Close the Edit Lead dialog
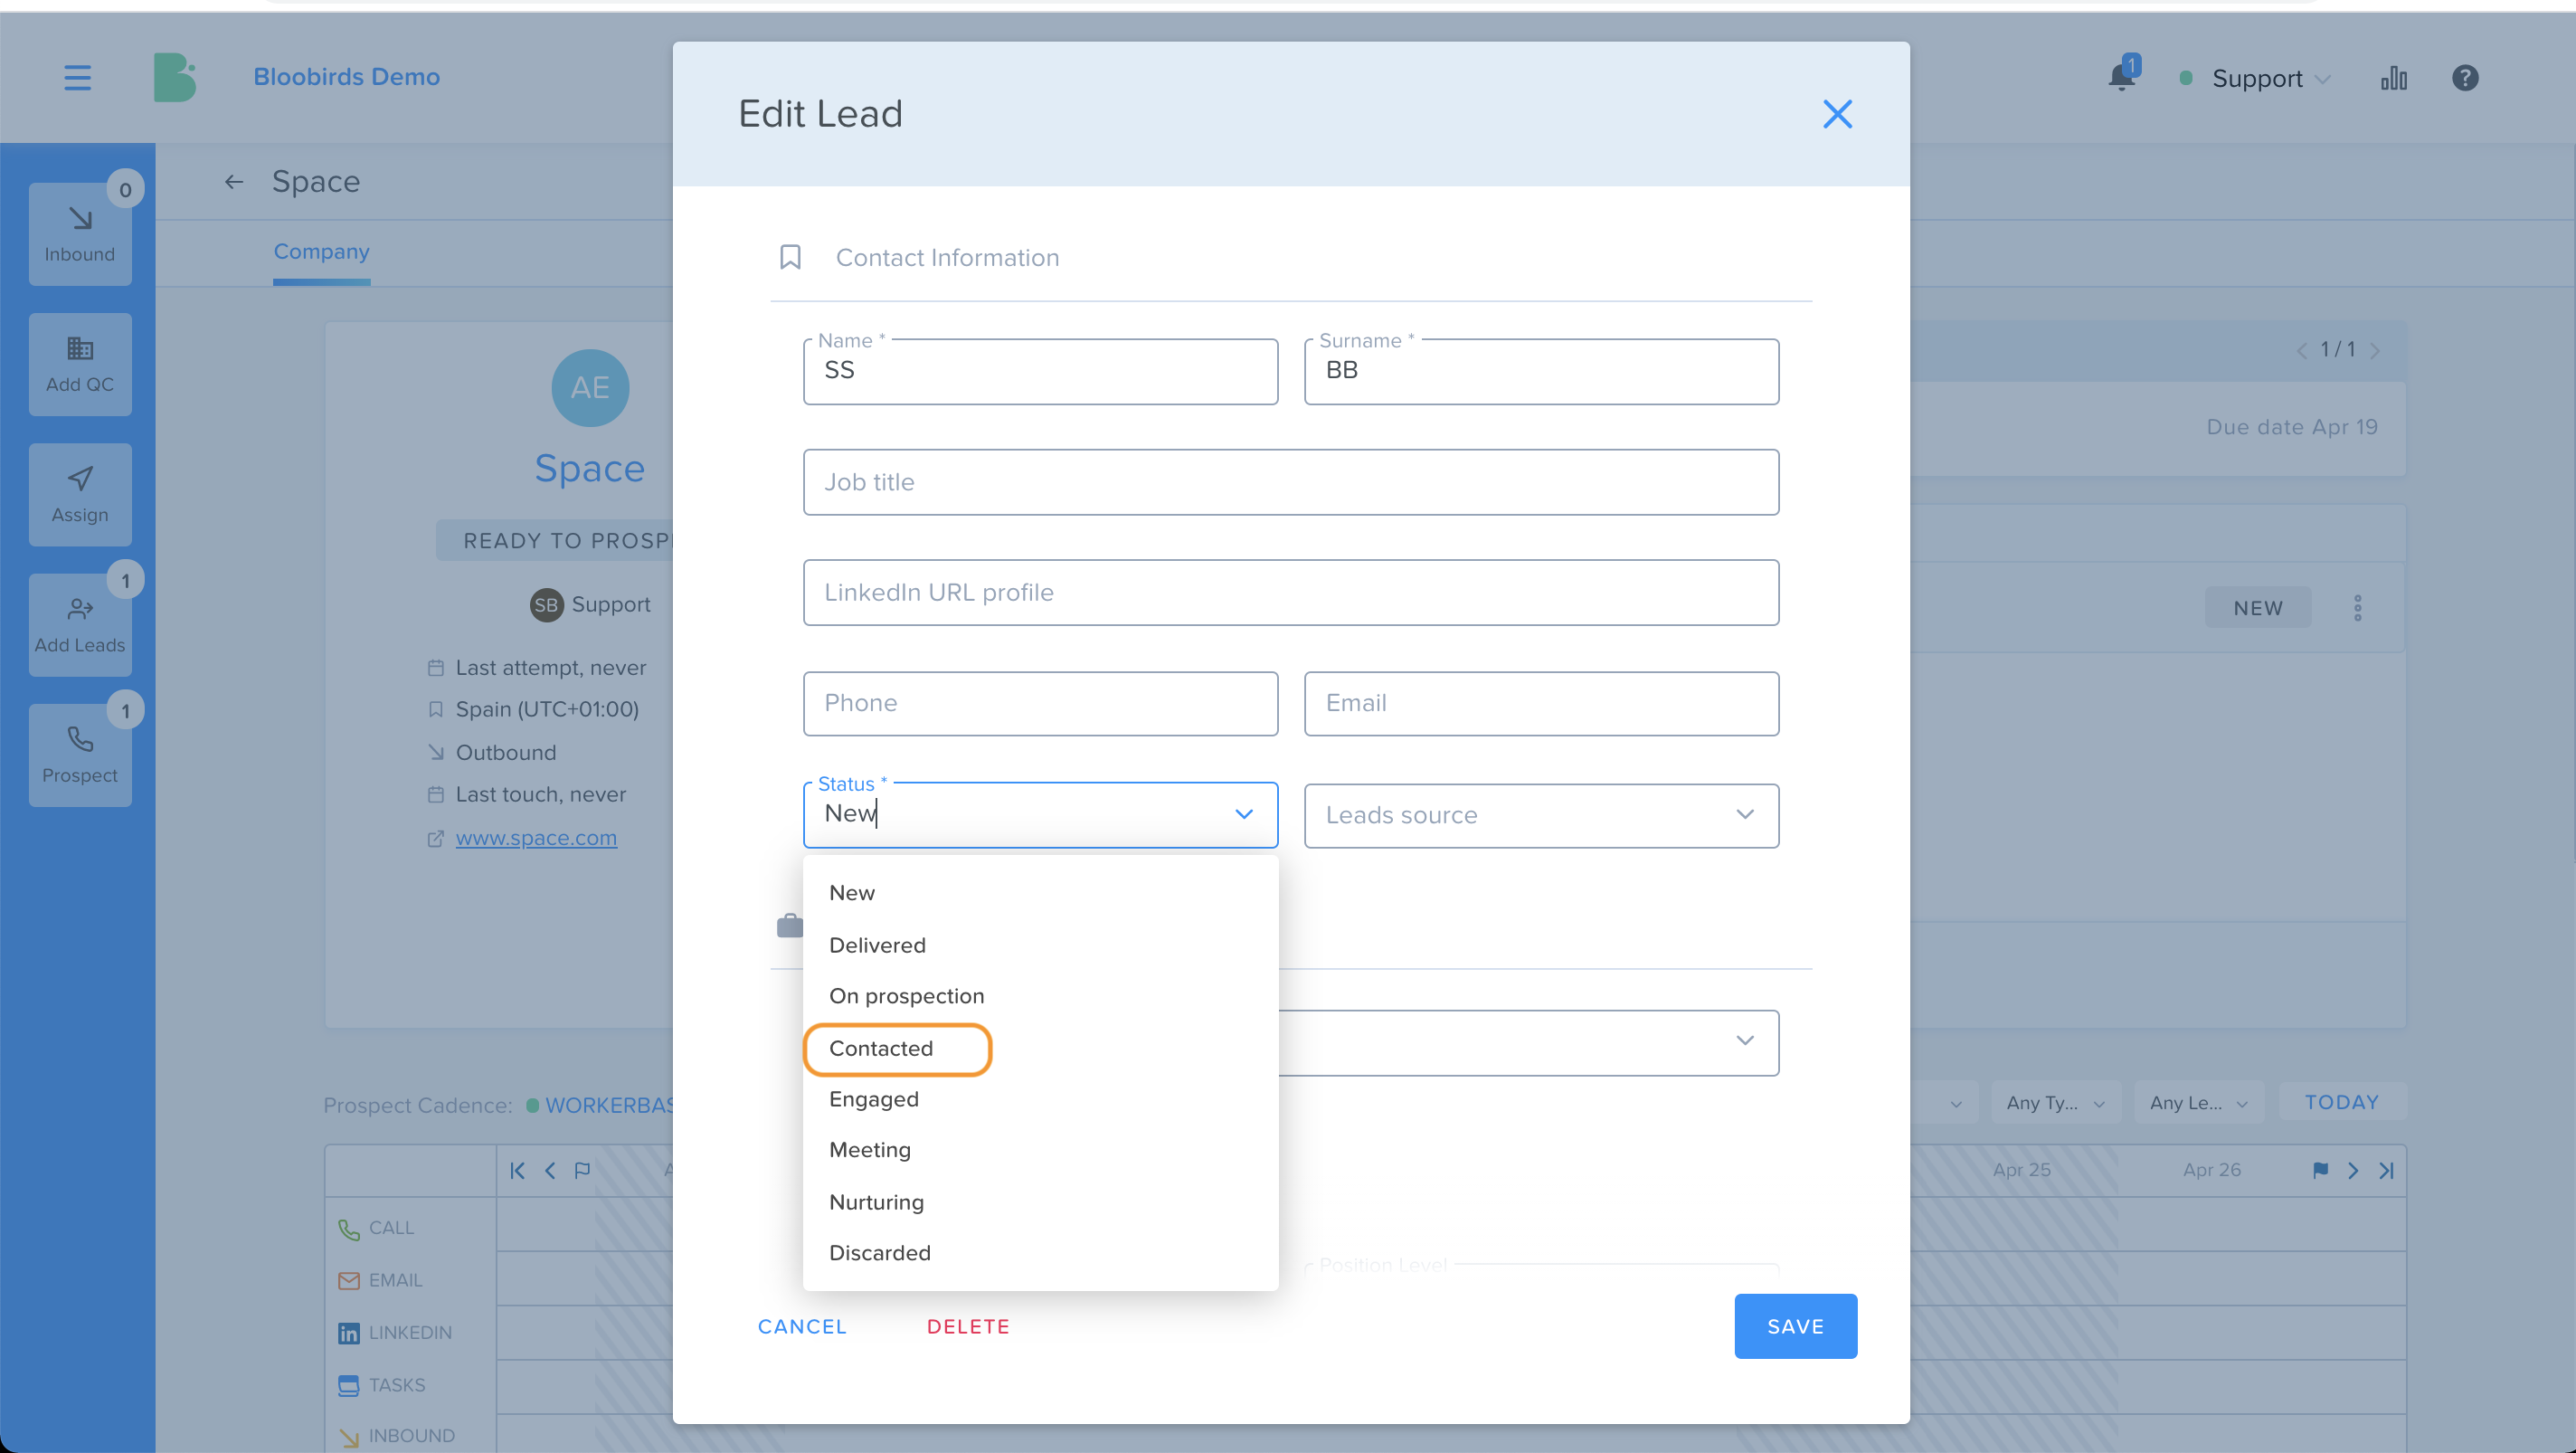The width and height of the screenshot is (2576, 1453). (1837, 114)
